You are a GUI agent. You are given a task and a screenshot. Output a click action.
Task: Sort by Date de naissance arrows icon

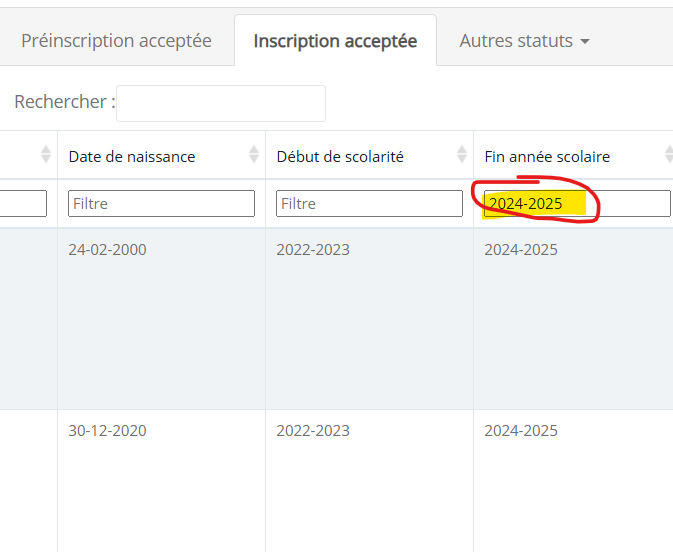coord(254,154)
